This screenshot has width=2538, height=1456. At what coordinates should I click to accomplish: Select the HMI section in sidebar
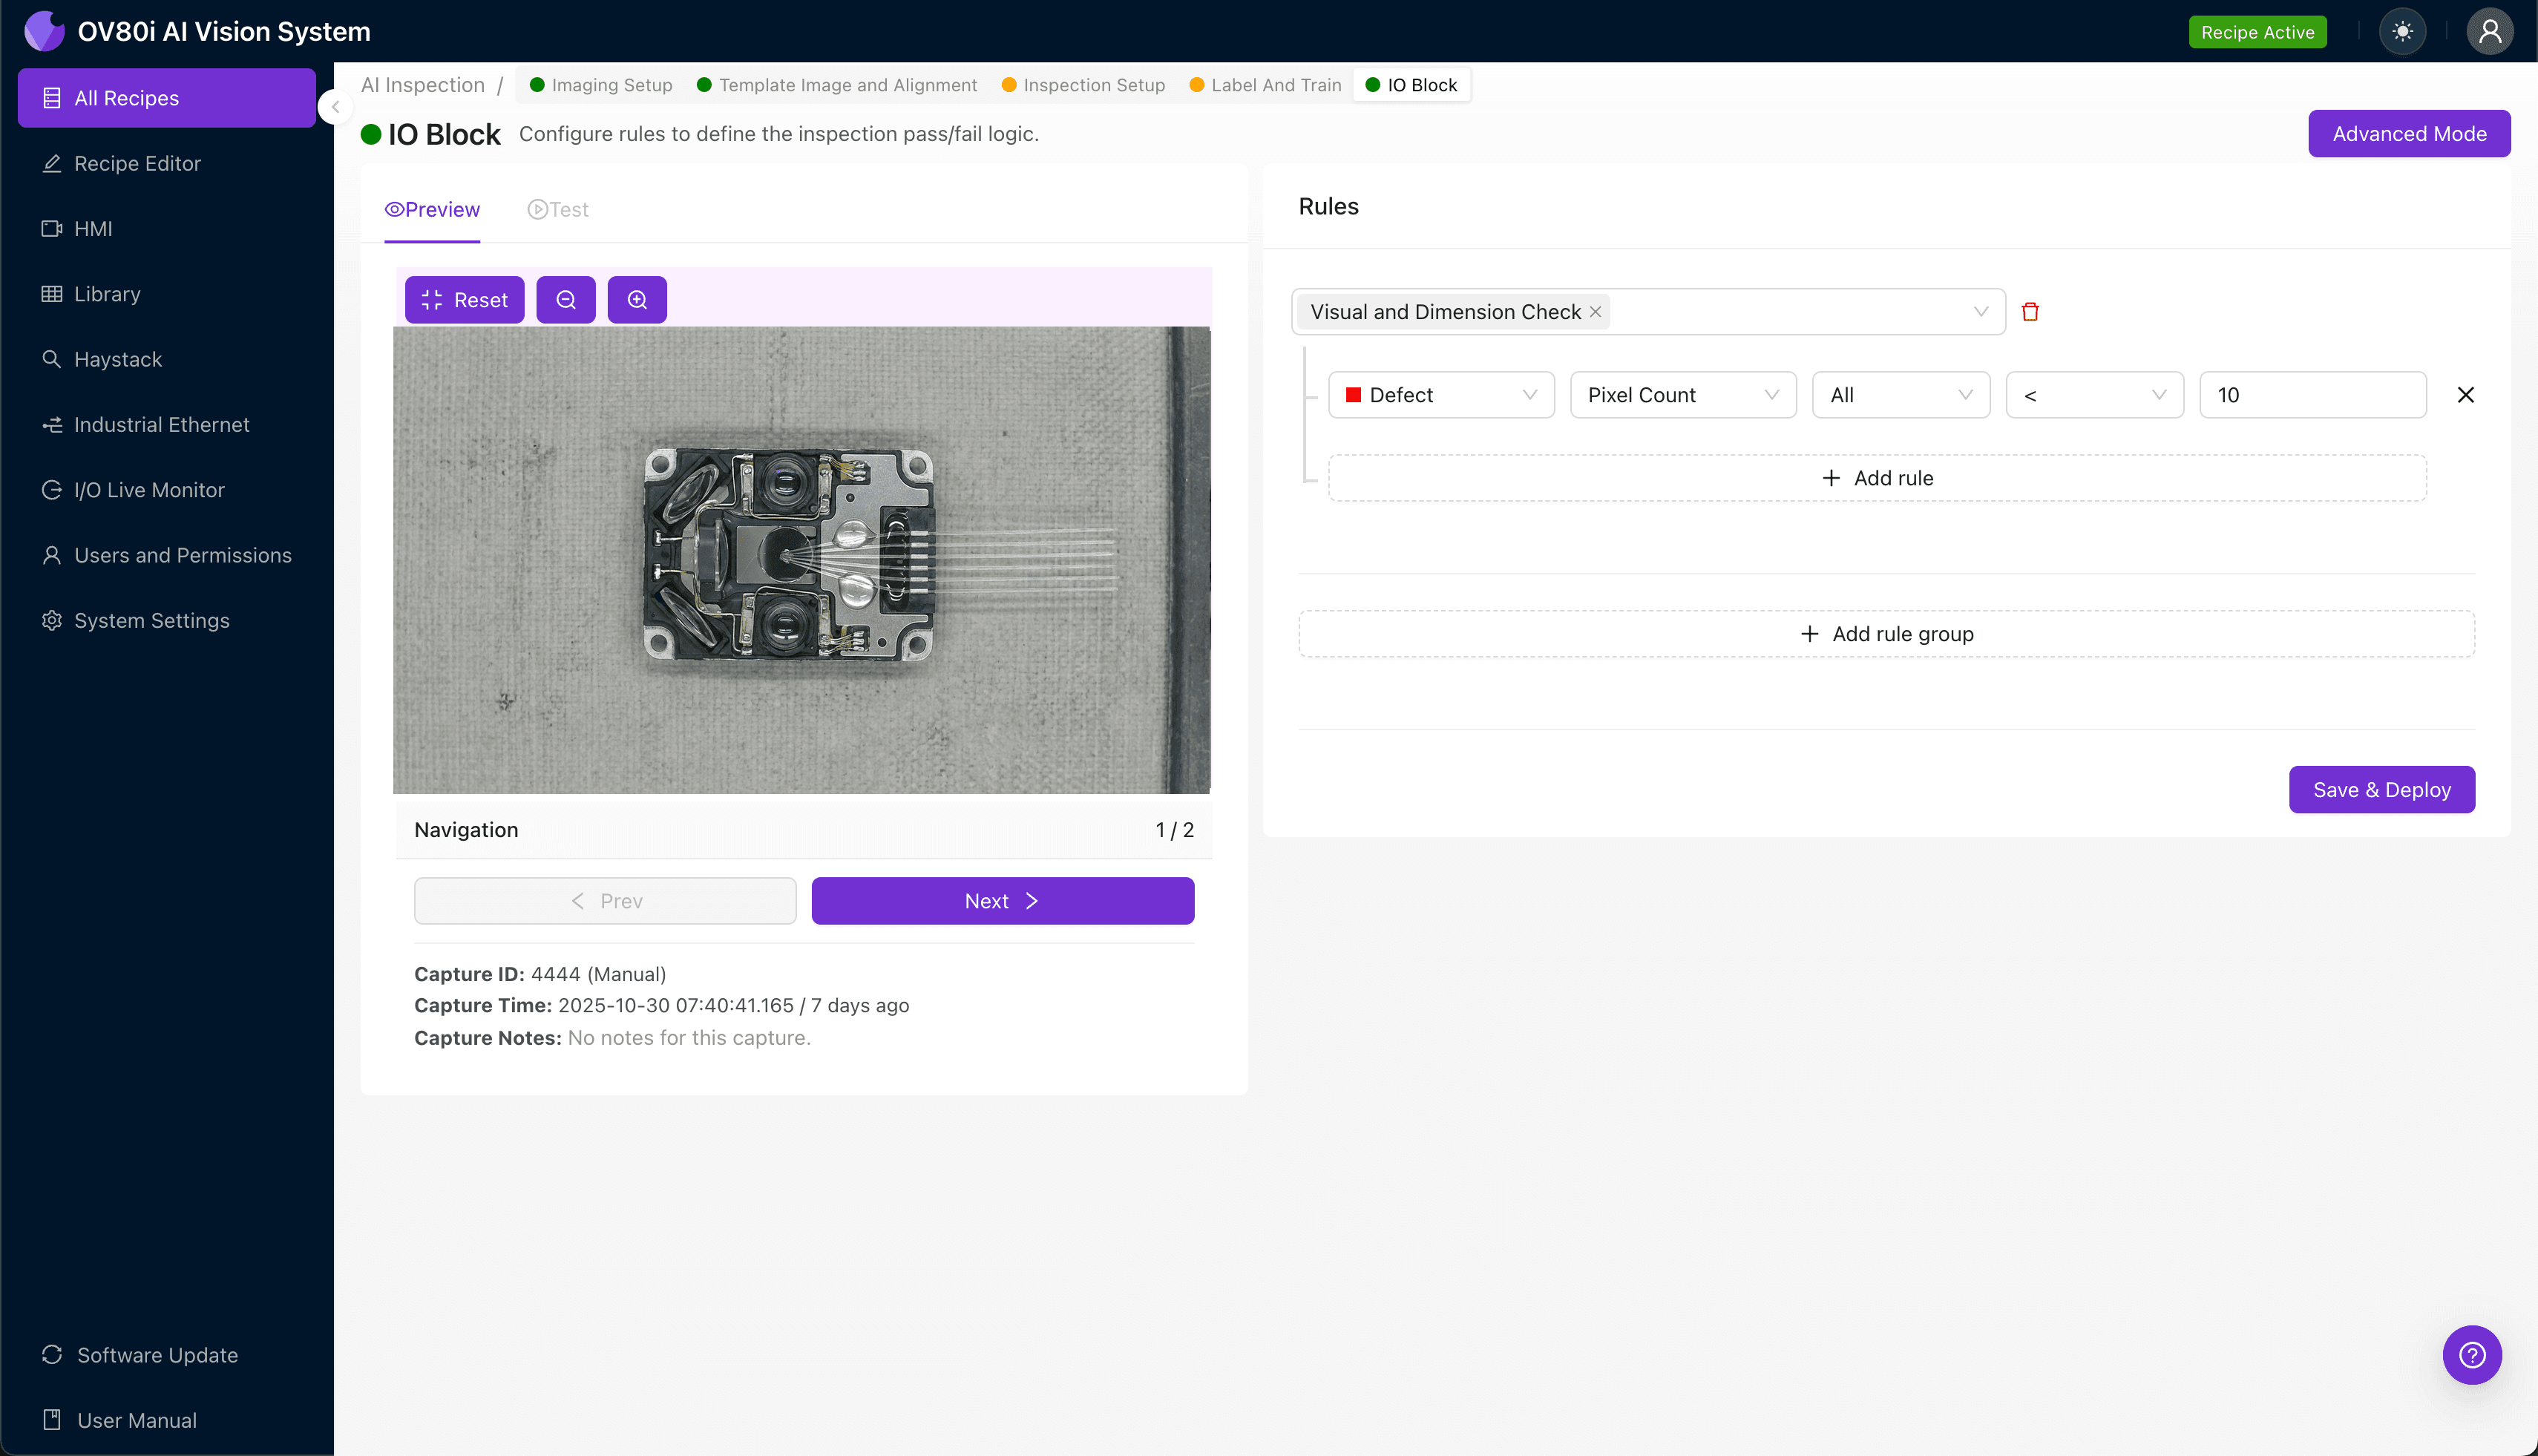pyautogui.click(x=93, y=228)
